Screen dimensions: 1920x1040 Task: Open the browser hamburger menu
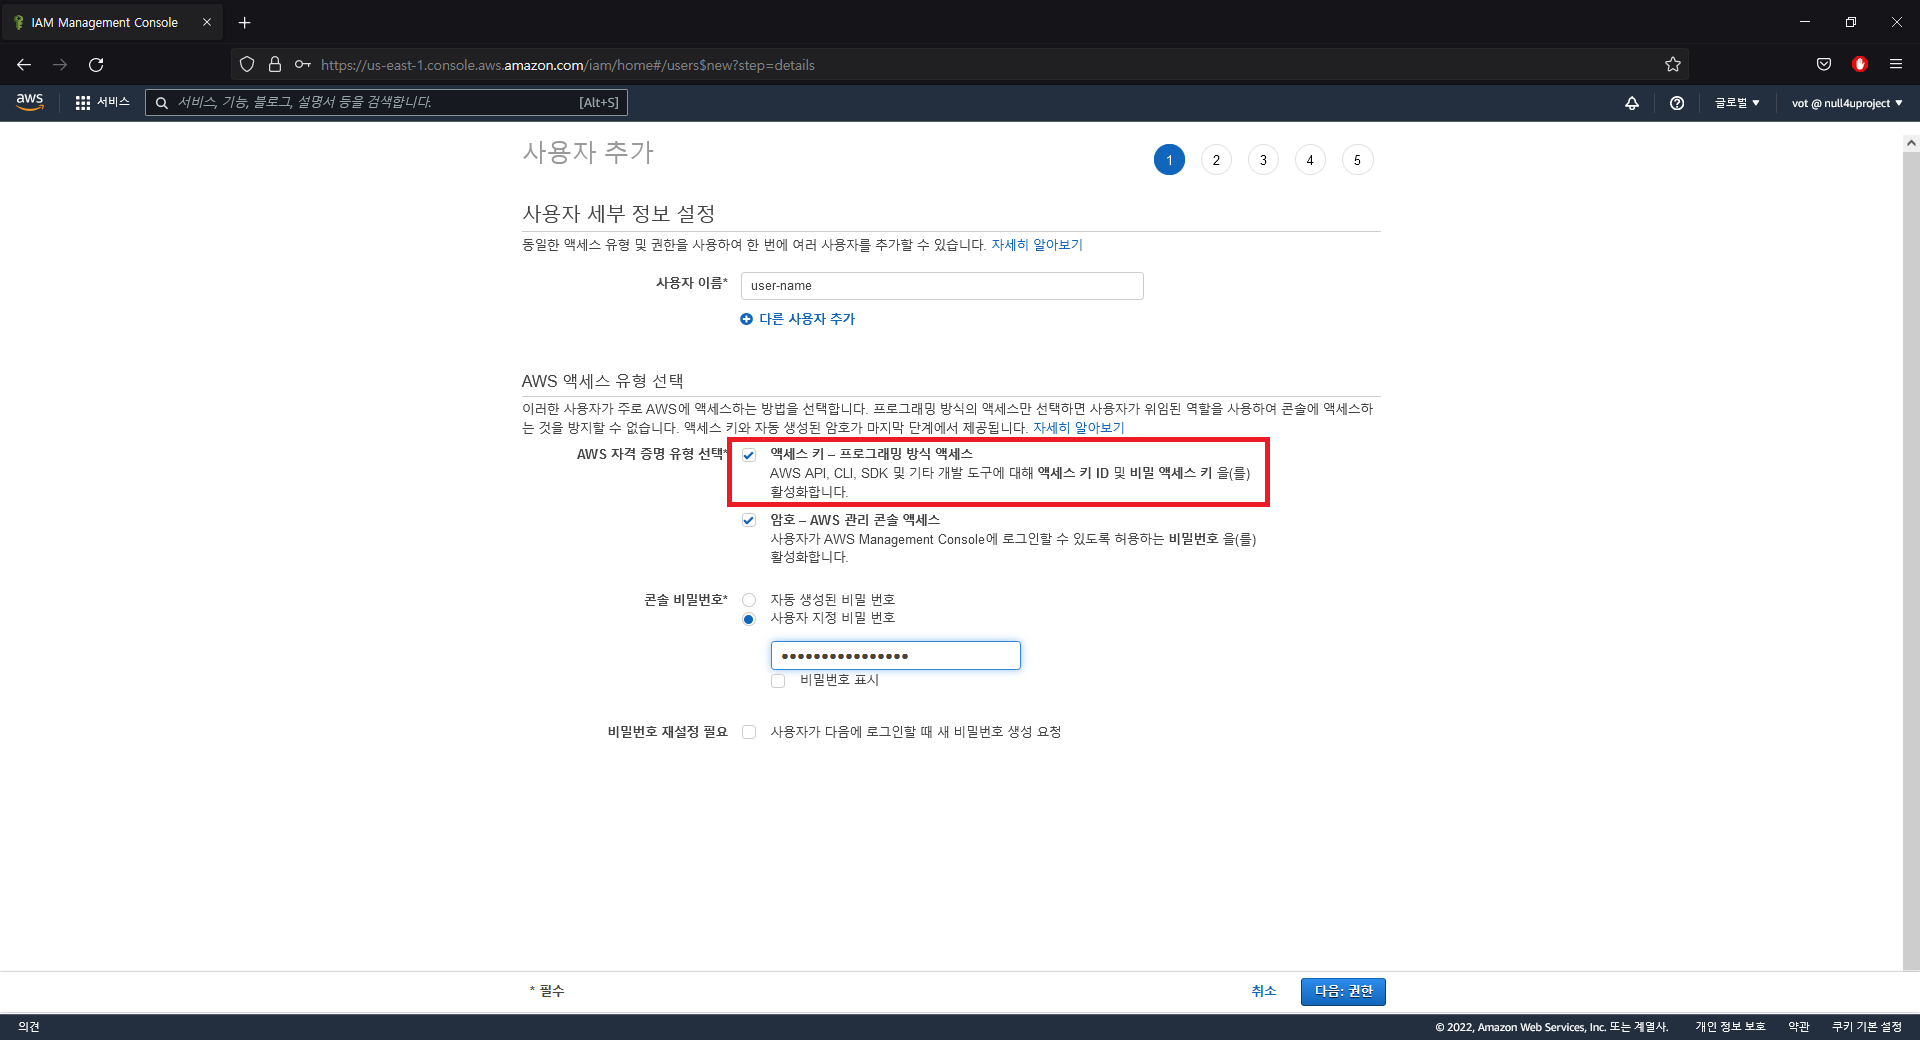click(x=1896, y=65)
